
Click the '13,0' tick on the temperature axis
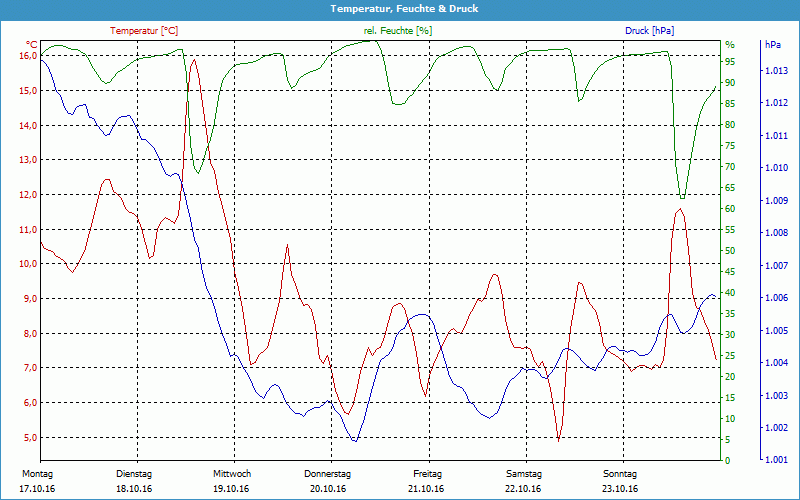[29, 160]
